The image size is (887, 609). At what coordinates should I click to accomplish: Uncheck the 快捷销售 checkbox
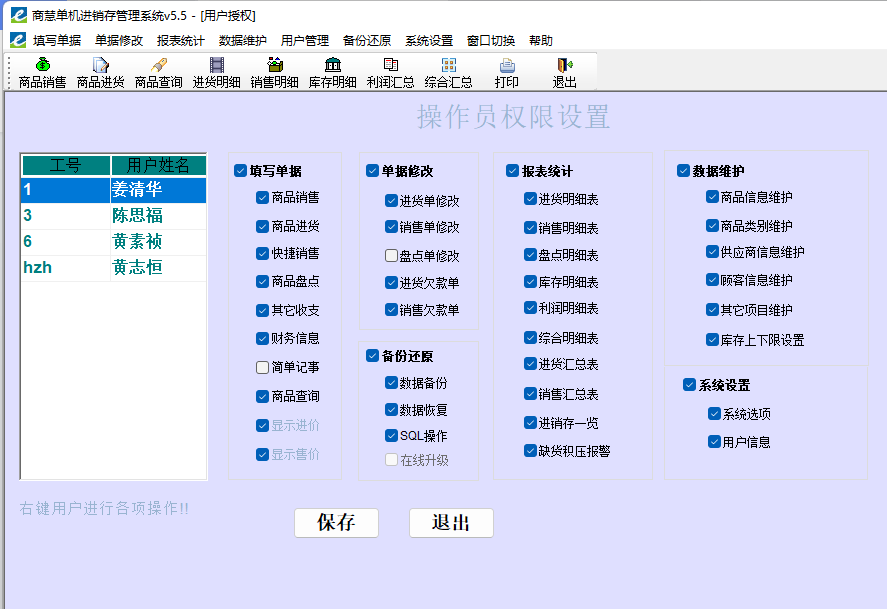click(x=262, y=253)
